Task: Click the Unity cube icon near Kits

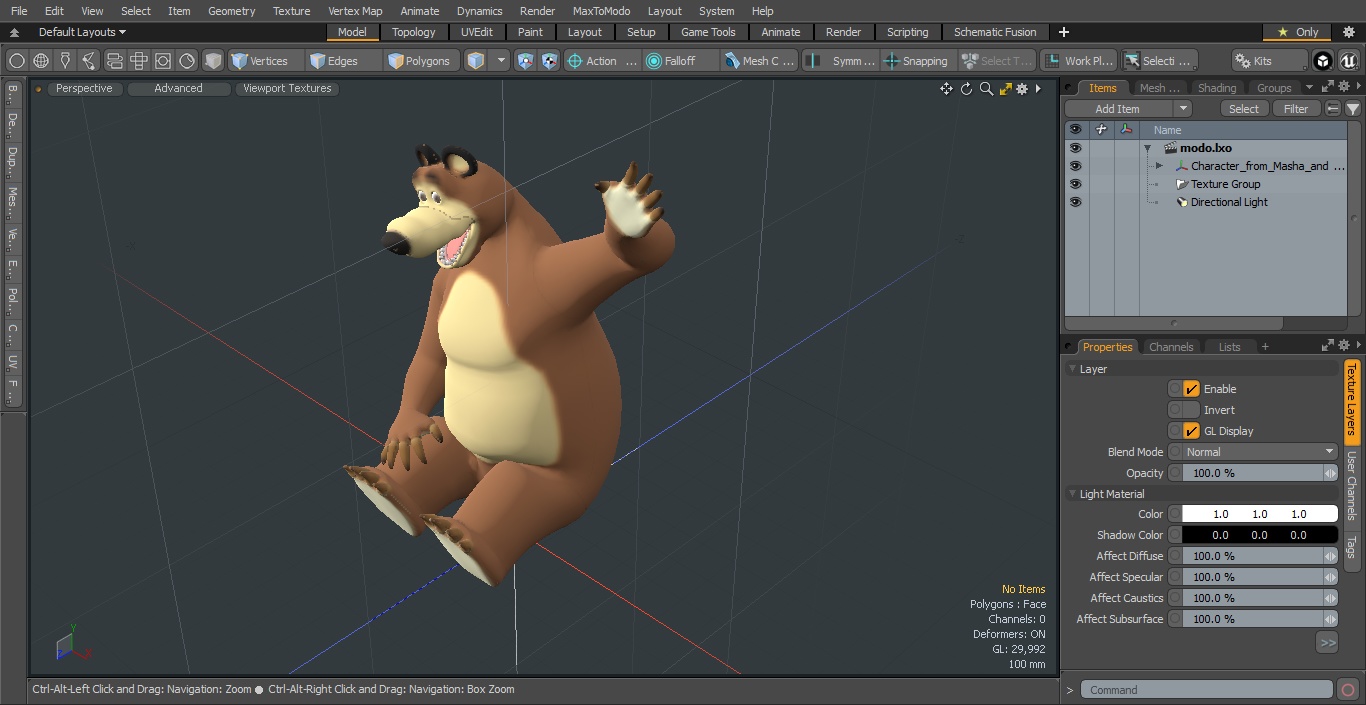Action: point(1323,61)
